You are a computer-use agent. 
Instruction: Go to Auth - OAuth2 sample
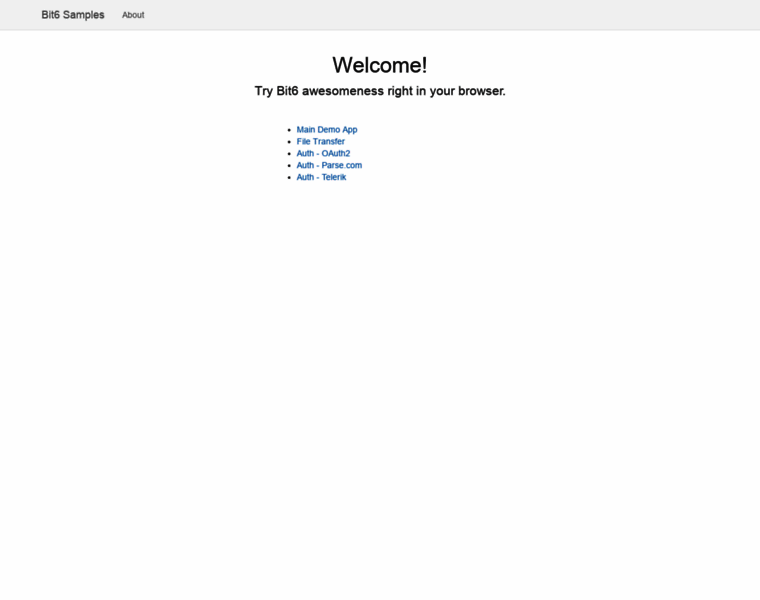(323, 153)
